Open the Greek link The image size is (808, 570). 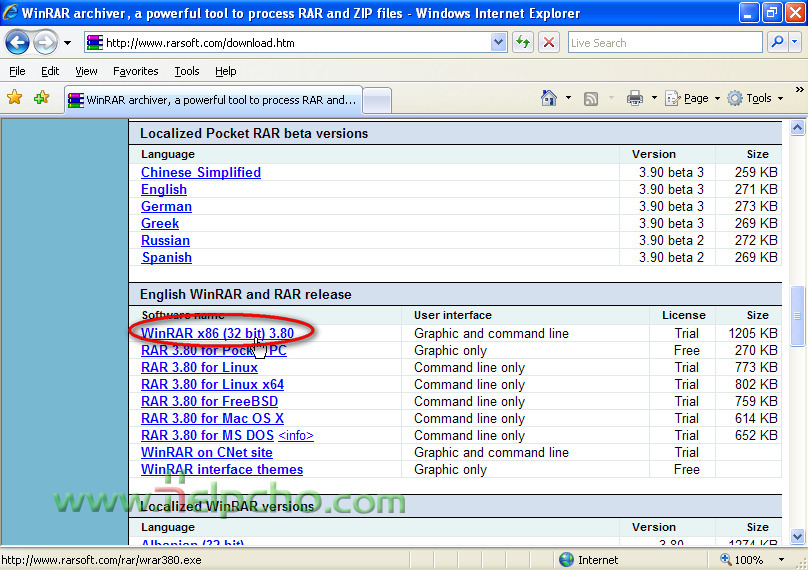tap(160, 223)
